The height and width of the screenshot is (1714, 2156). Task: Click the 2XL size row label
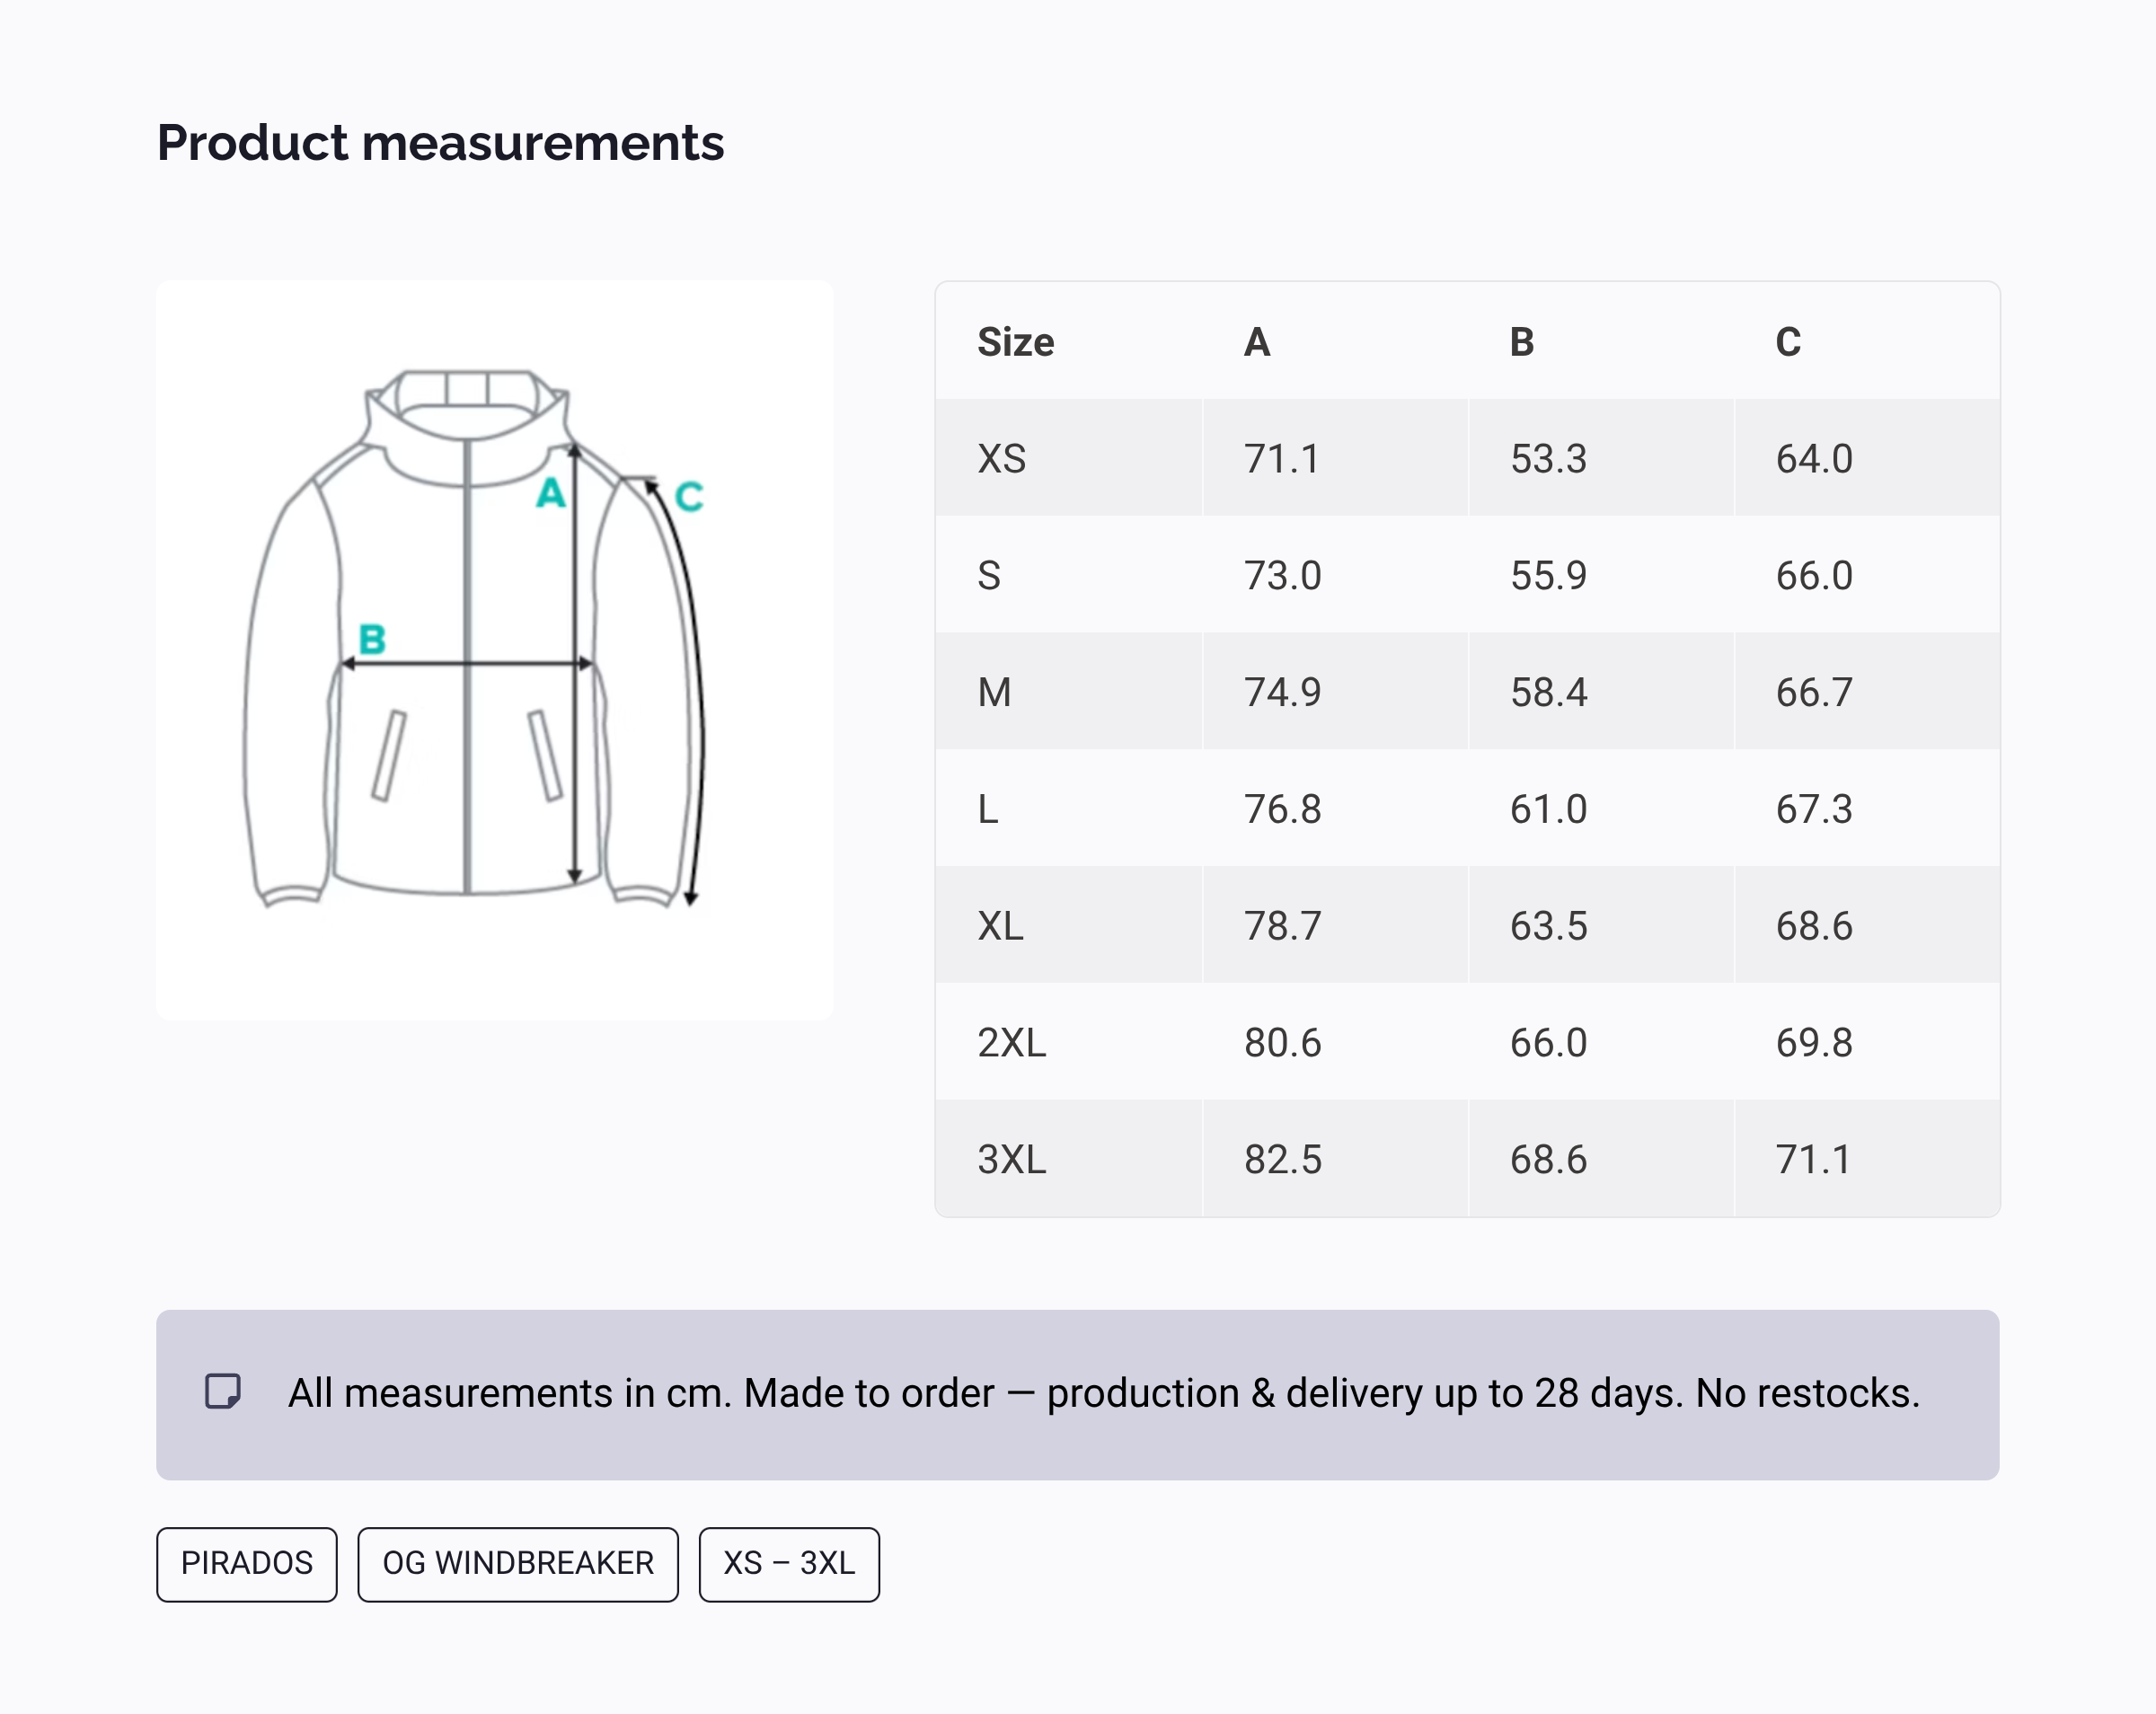[1011, 1043]
